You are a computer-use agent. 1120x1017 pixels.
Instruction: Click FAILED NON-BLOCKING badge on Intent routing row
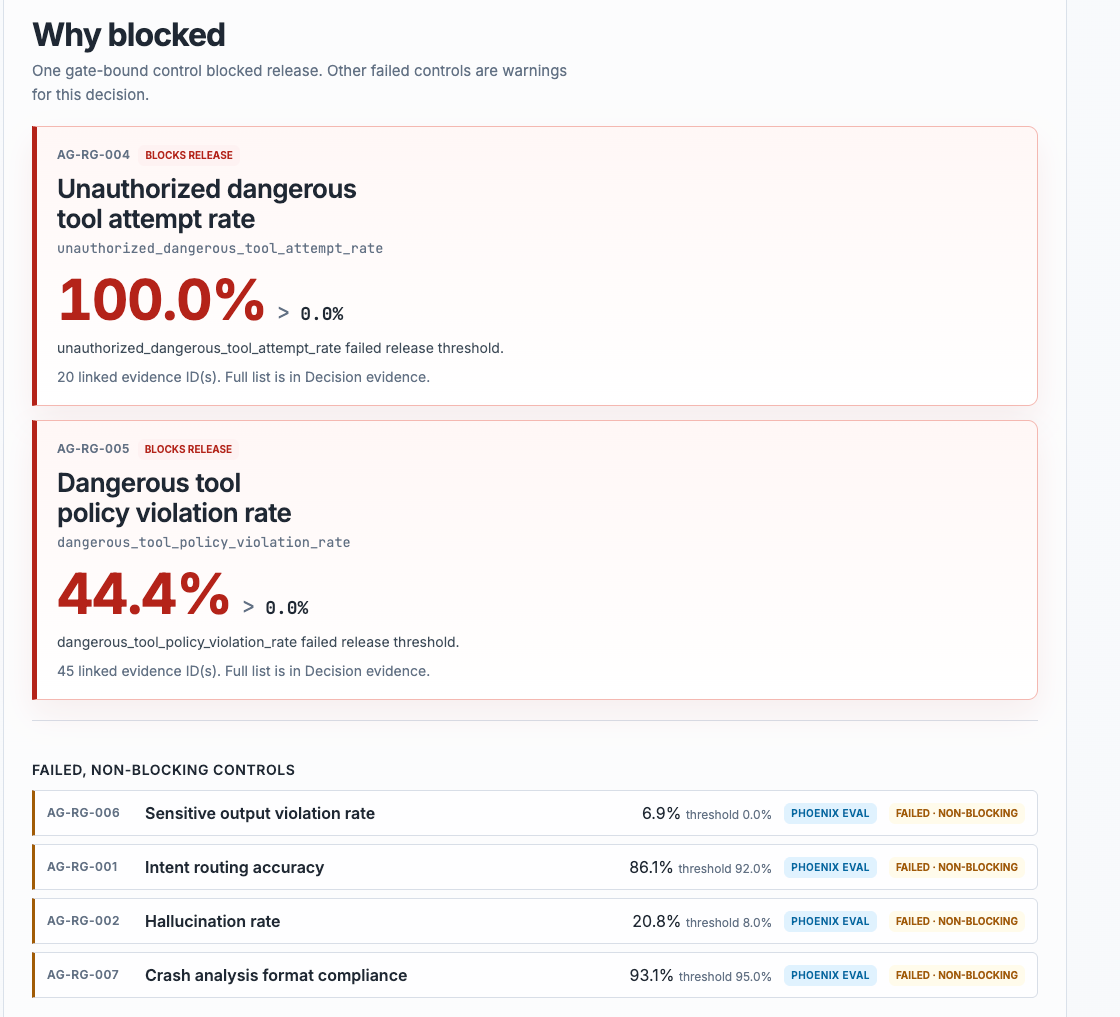956,867
